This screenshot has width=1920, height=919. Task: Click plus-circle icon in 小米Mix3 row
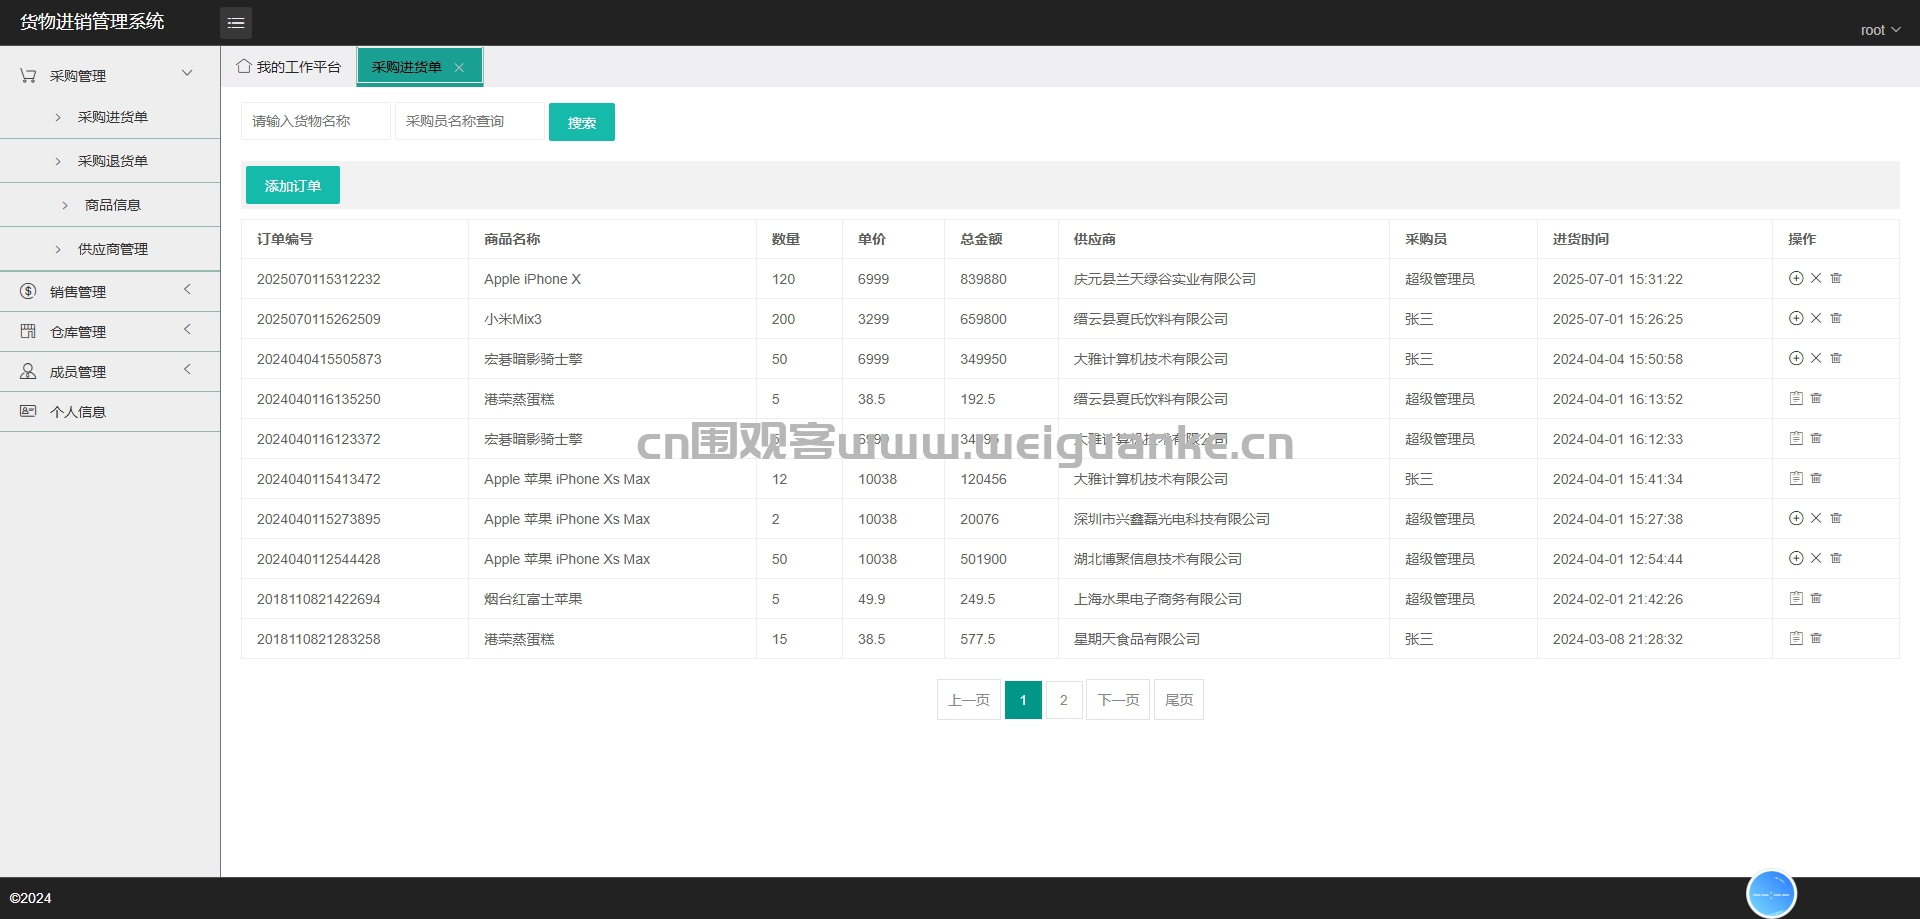[x=1796, y=319]
